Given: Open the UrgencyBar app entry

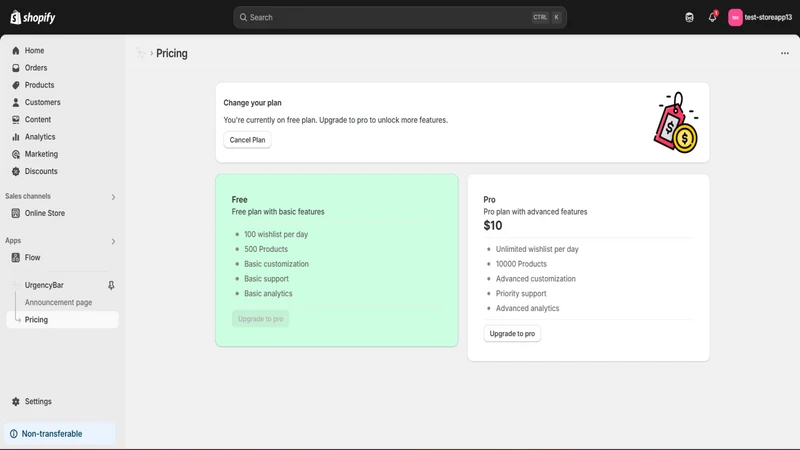Looking at the screenshot, I should 44,285.
